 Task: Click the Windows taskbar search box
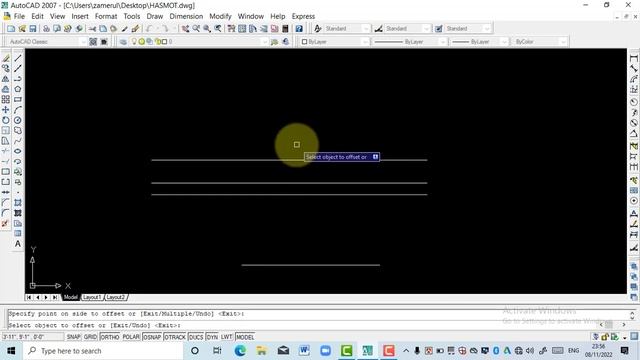[103, 351]
